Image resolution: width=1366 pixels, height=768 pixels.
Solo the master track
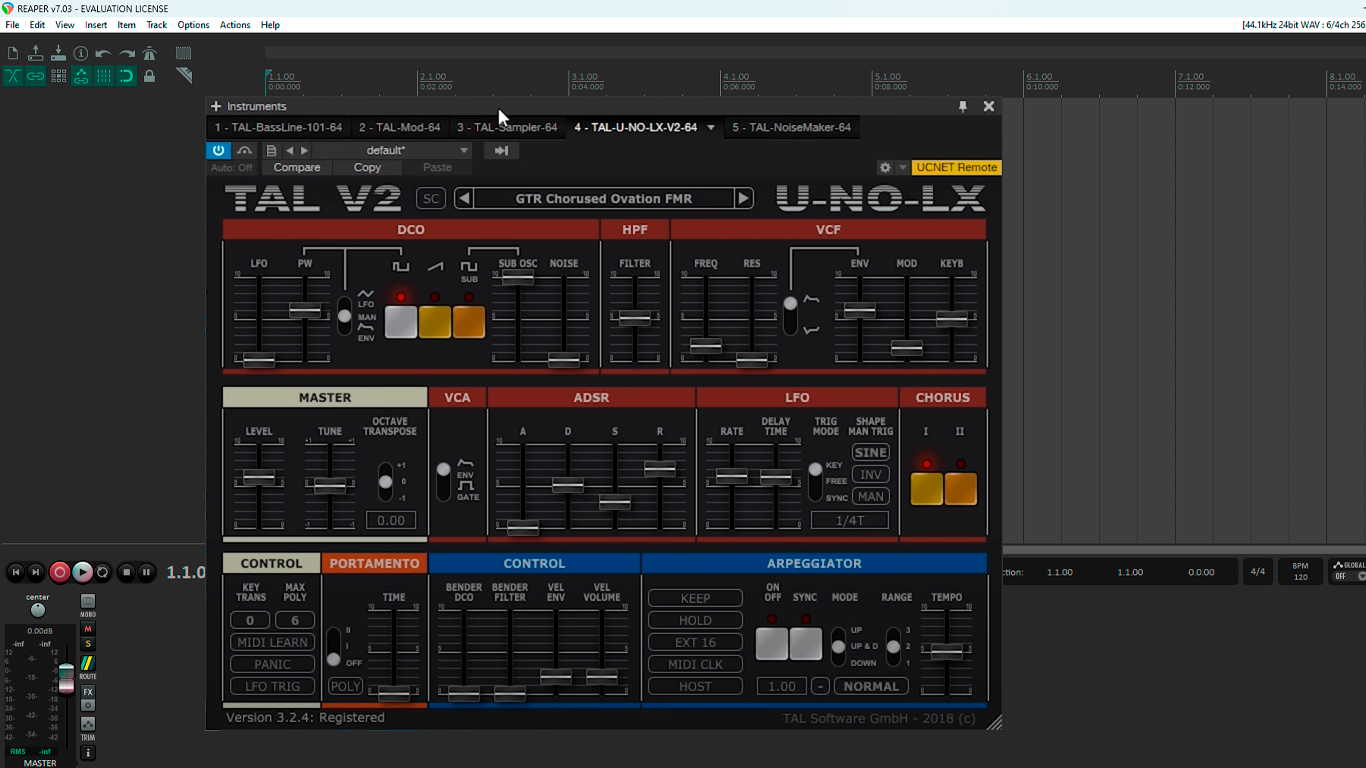88,644
